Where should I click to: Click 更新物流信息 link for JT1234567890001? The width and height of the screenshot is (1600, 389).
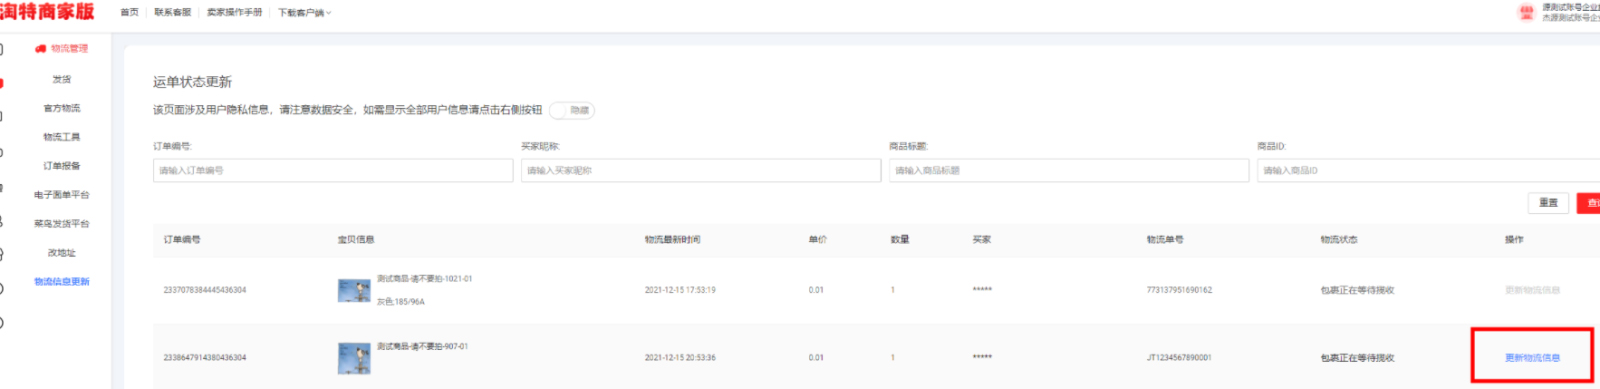coord(1532,358)
